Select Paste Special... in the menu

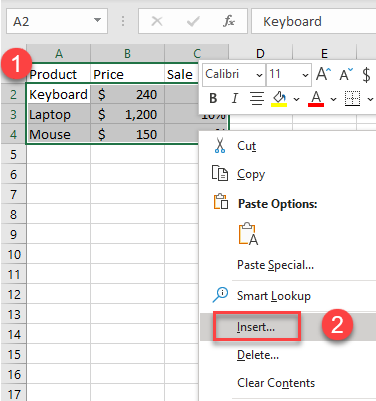275,265
